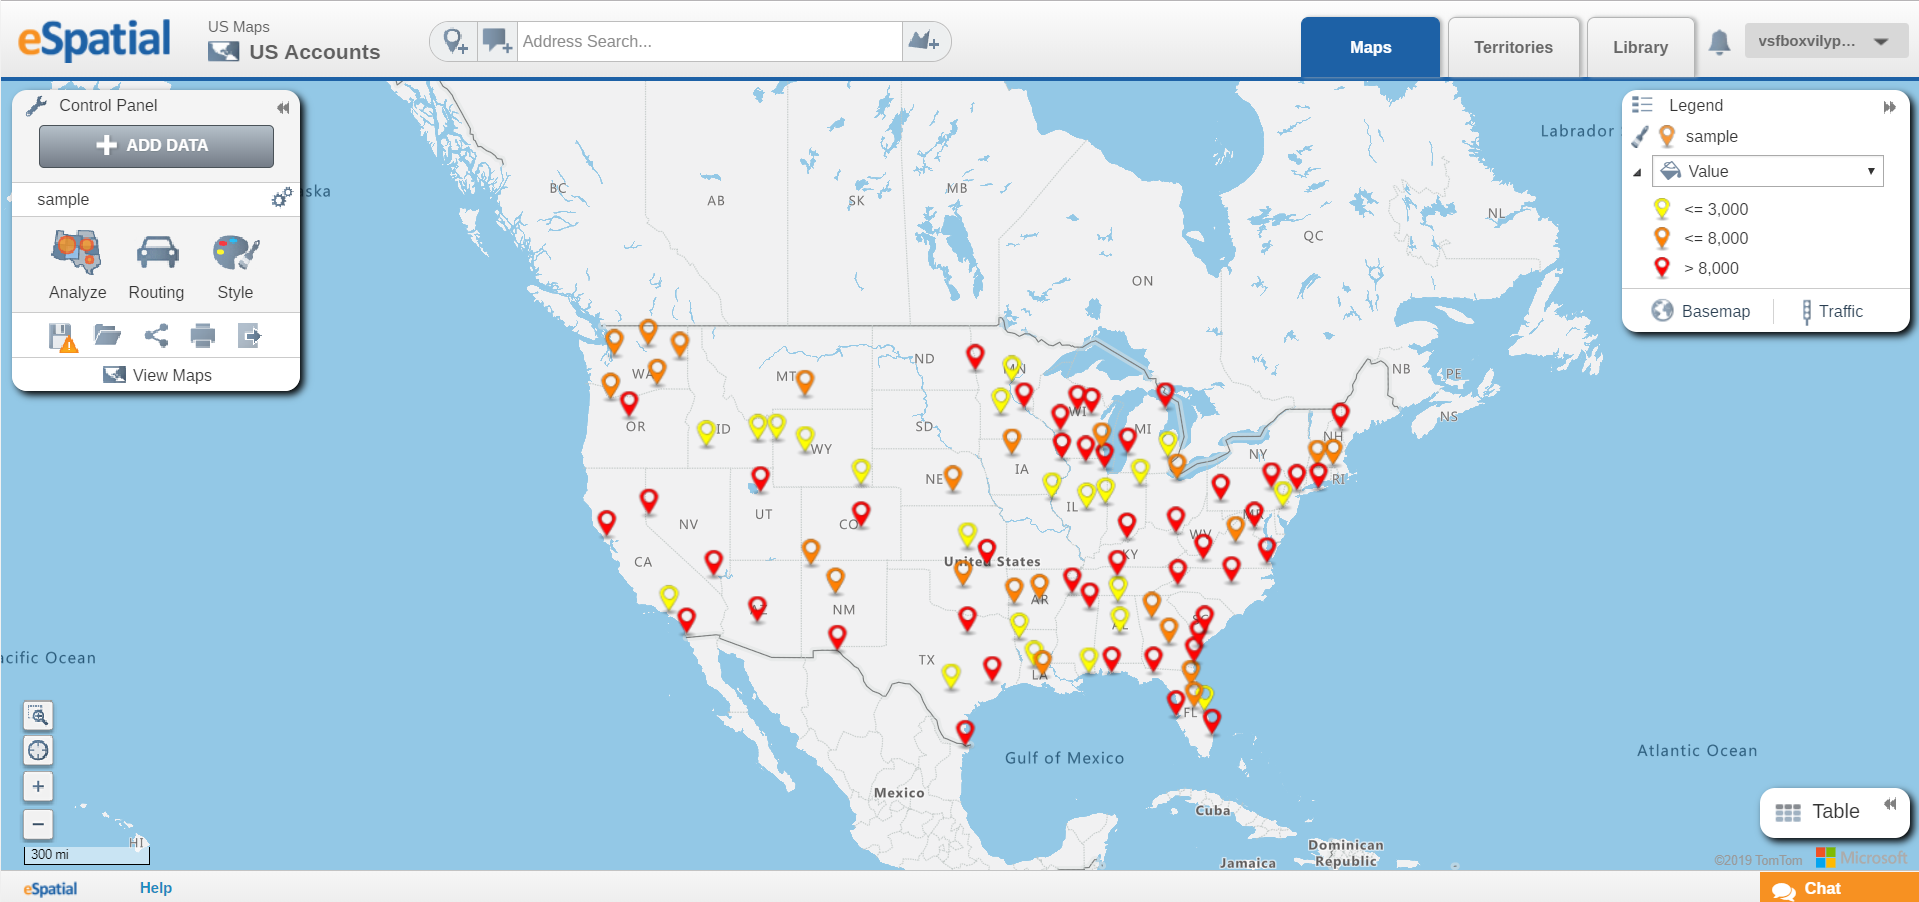
Task: Collapse the legend value list triangle
Action: [1637, 172]
